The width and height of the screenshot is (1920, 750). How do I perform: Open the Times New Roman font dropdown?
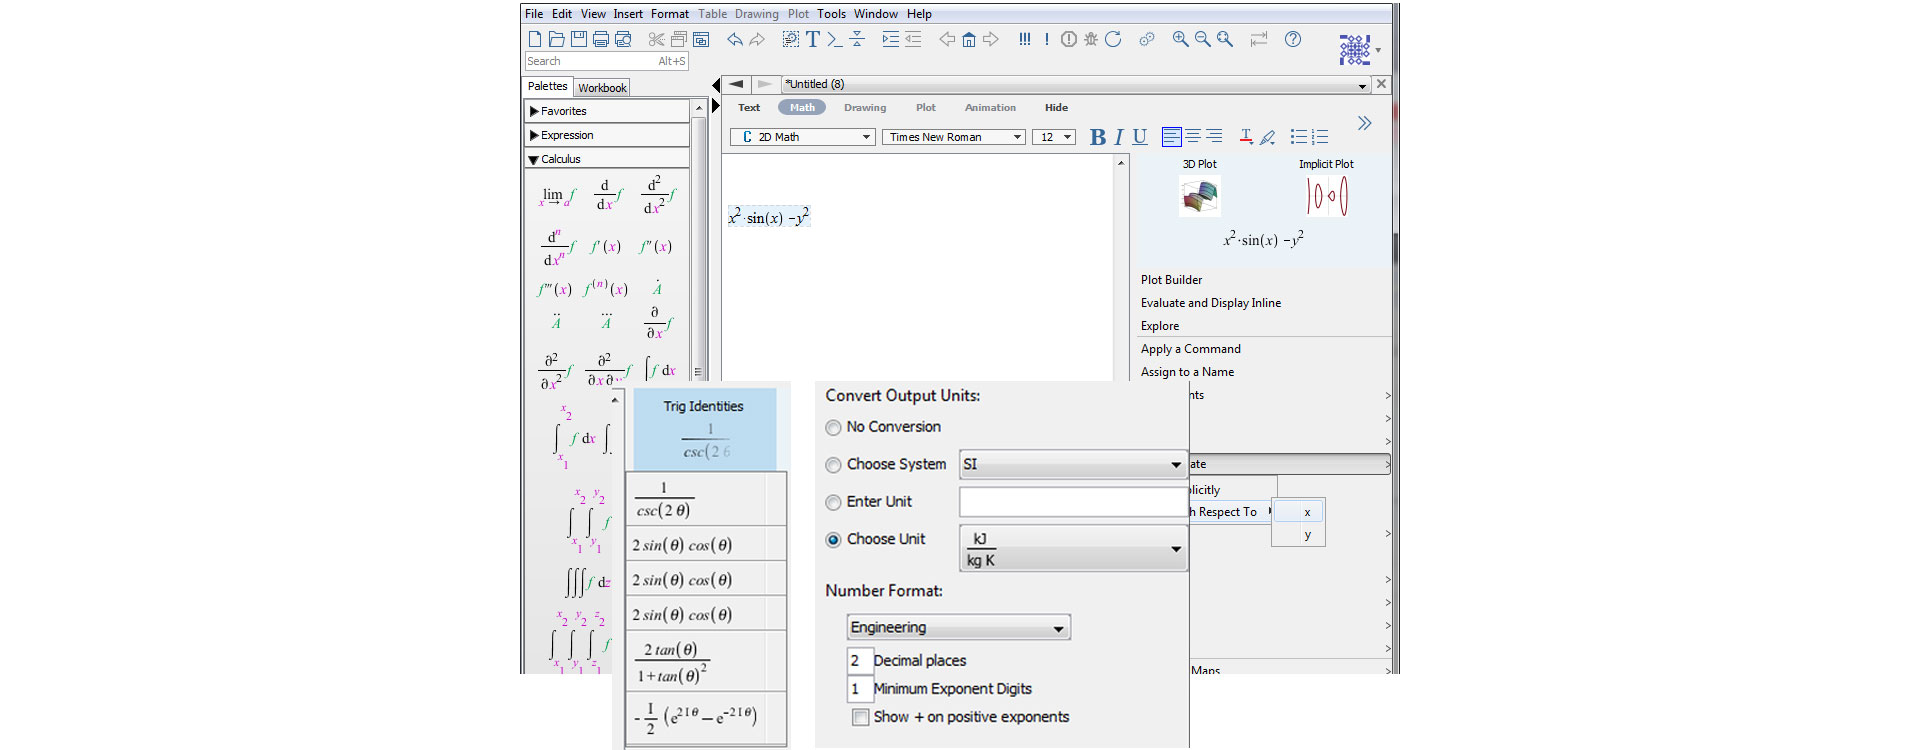click(954, 137)
